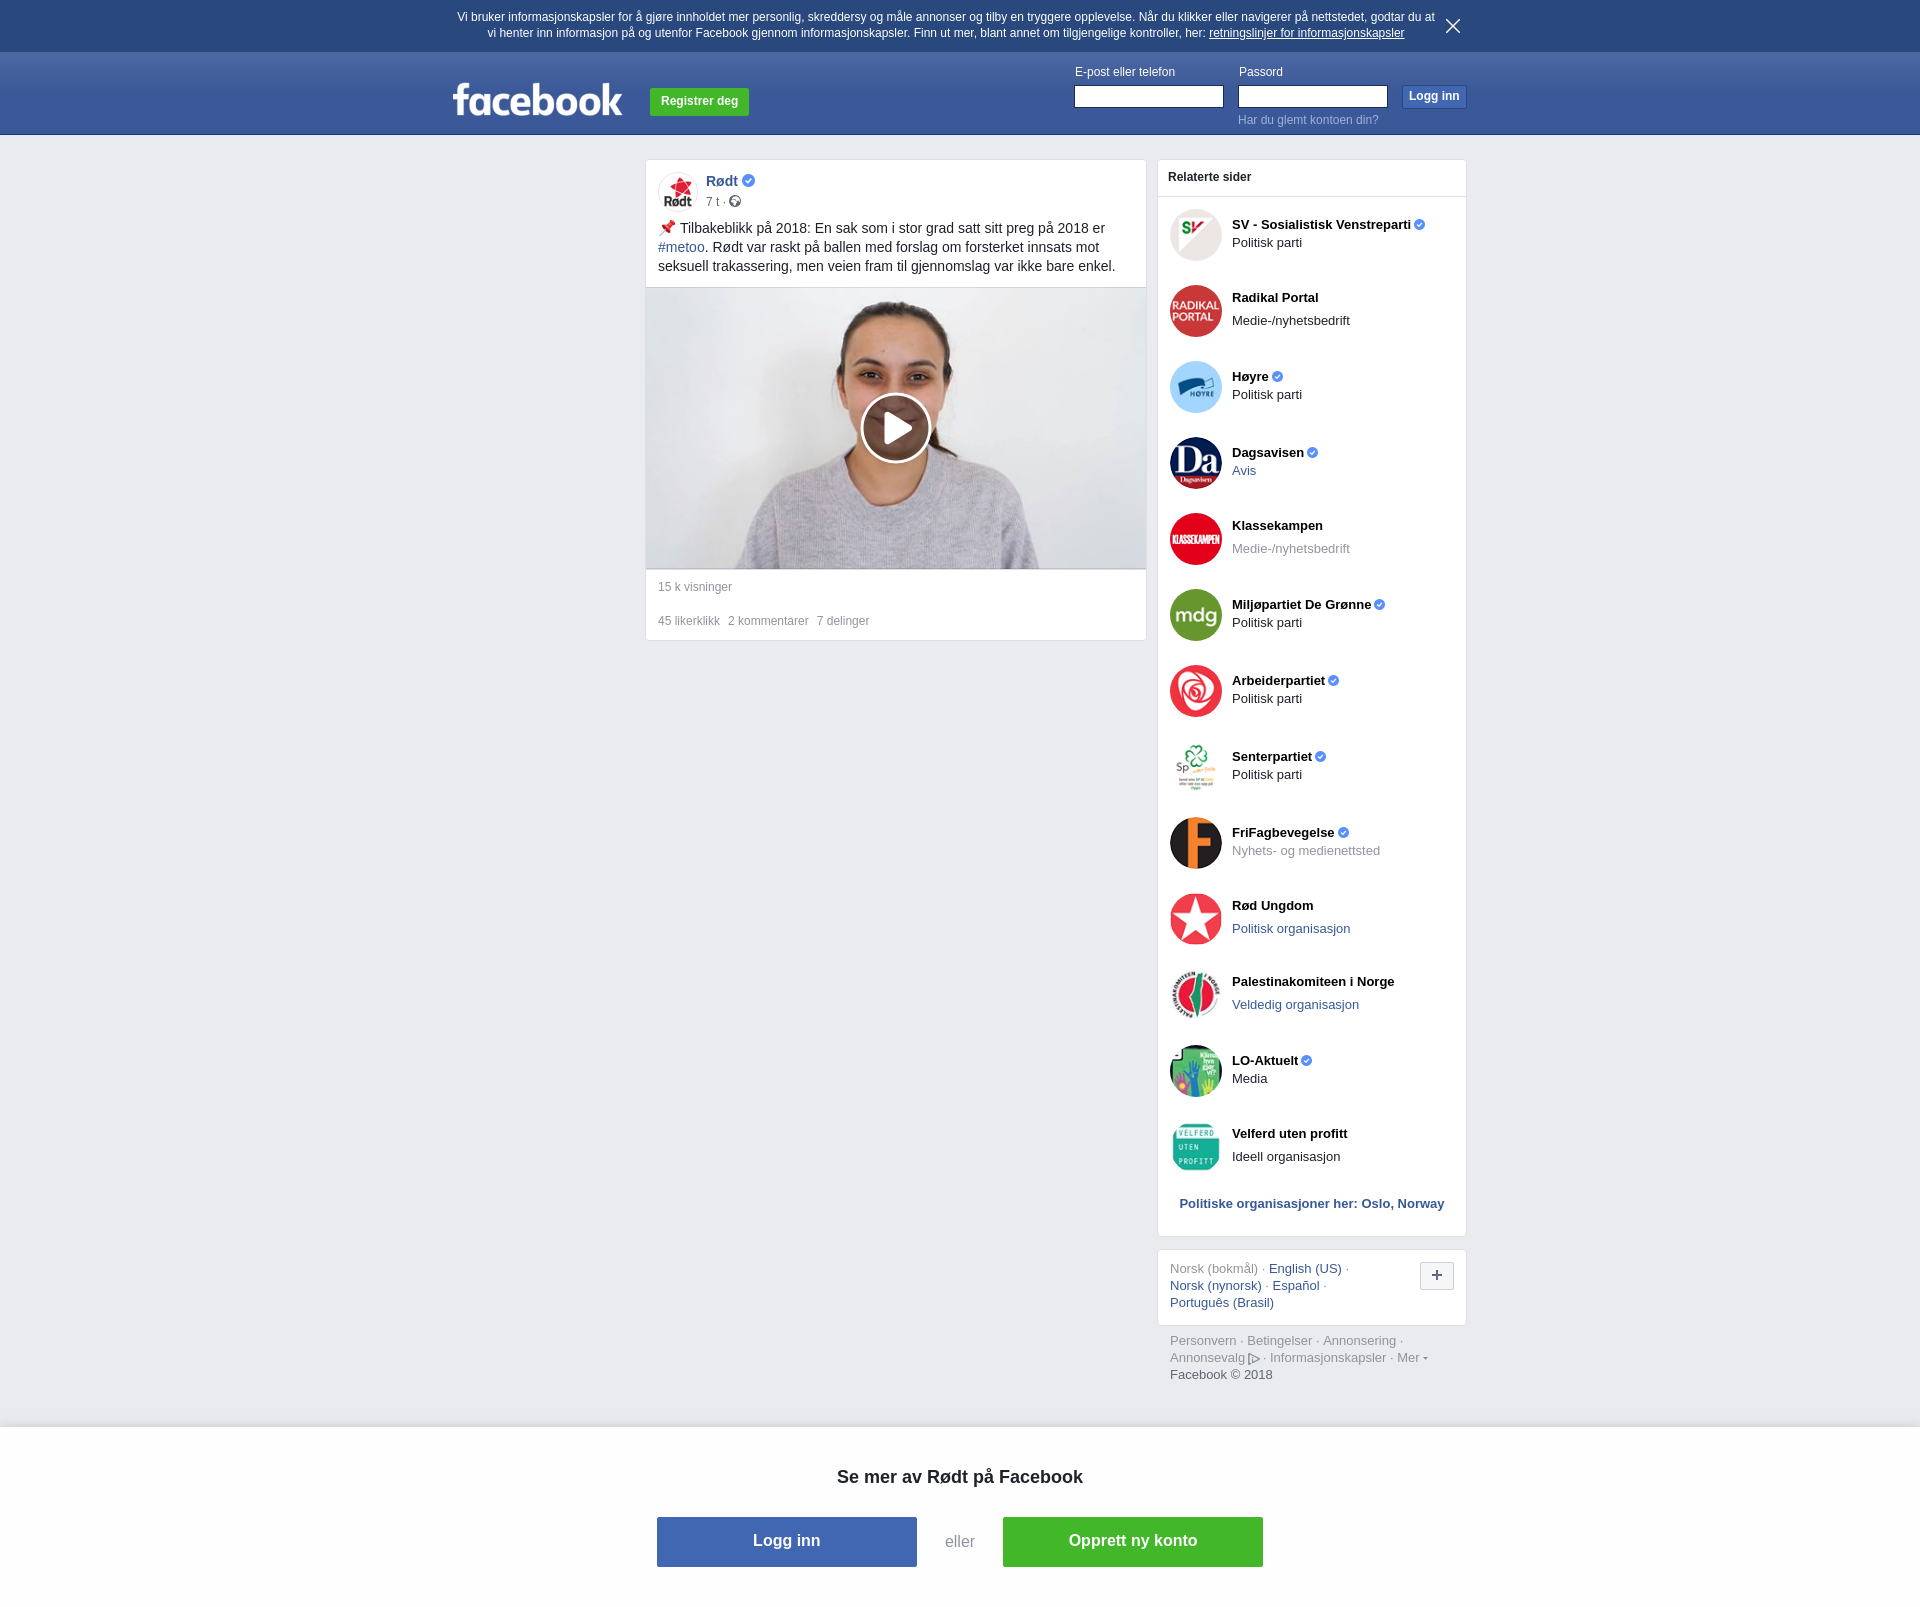The width and height of the screenshot is (1920, 1607).
Task: Focus the E-post eller telefon field
Action: click(x=1149, y=97)
